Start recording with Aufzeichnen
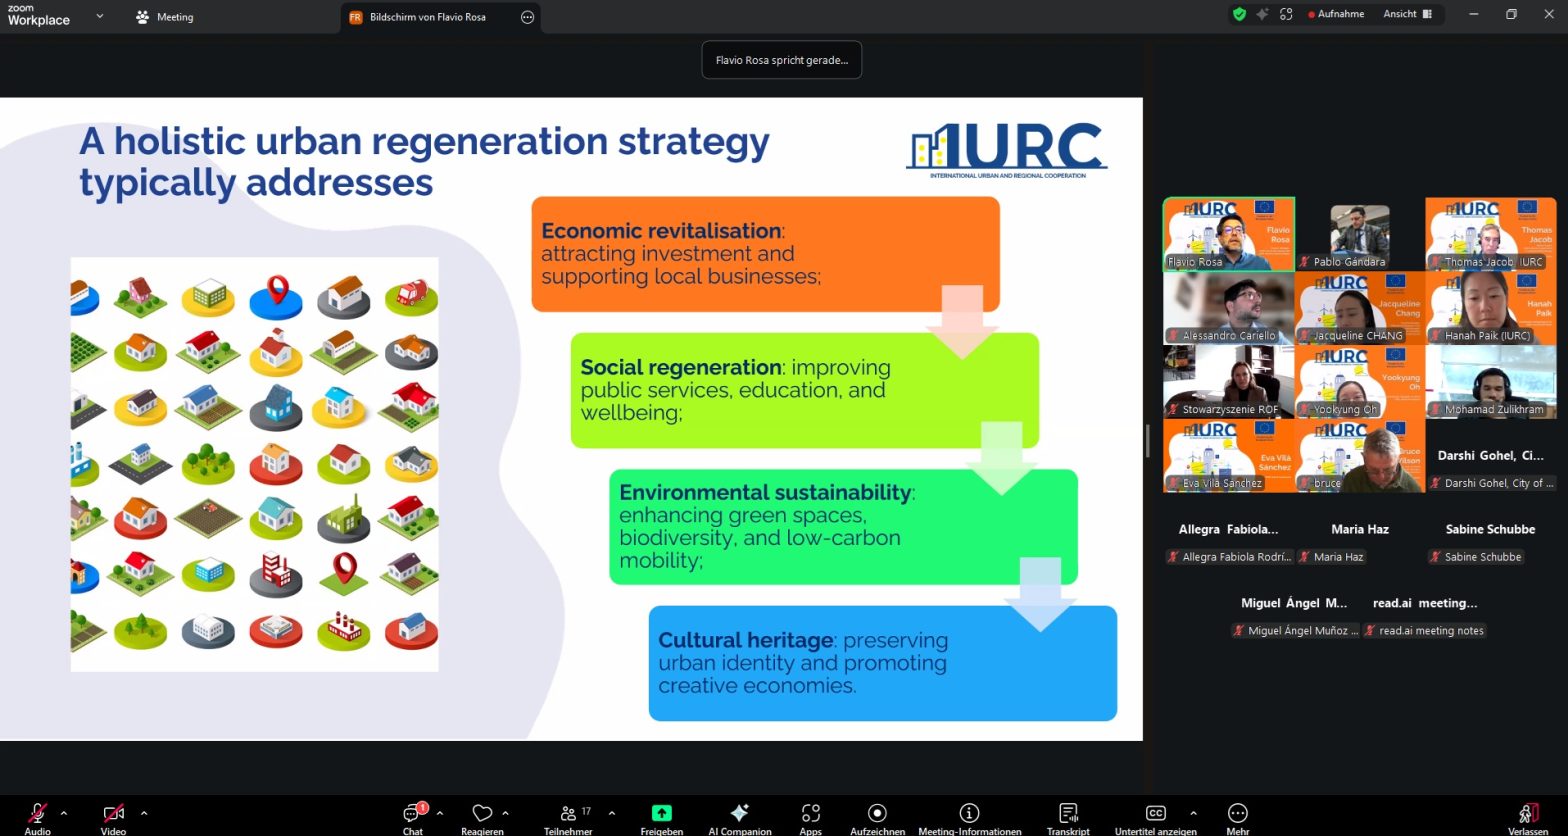1568x836 pixels. point(877,814)
